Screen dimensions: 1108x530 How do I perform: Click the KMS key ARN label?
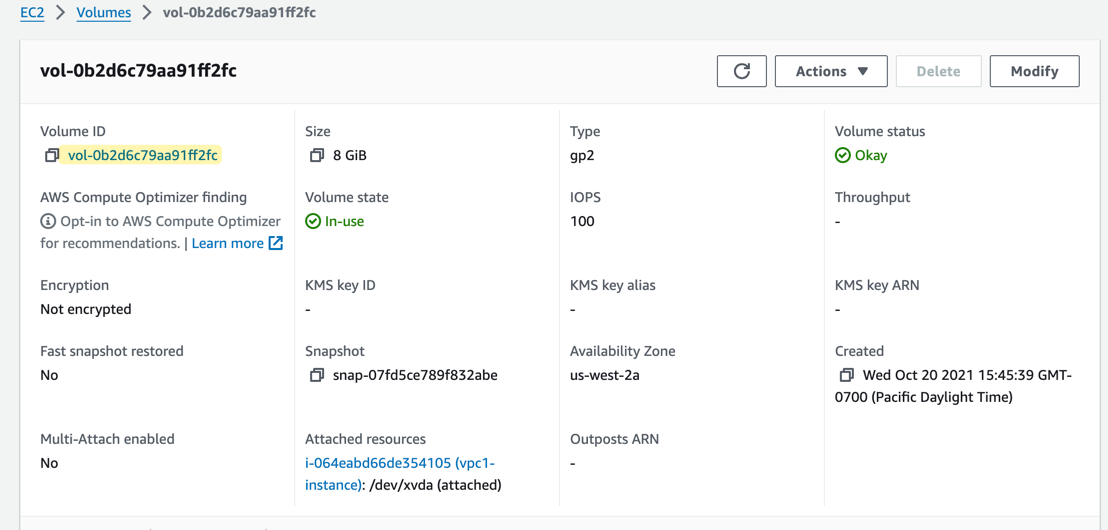pos(877,285)
